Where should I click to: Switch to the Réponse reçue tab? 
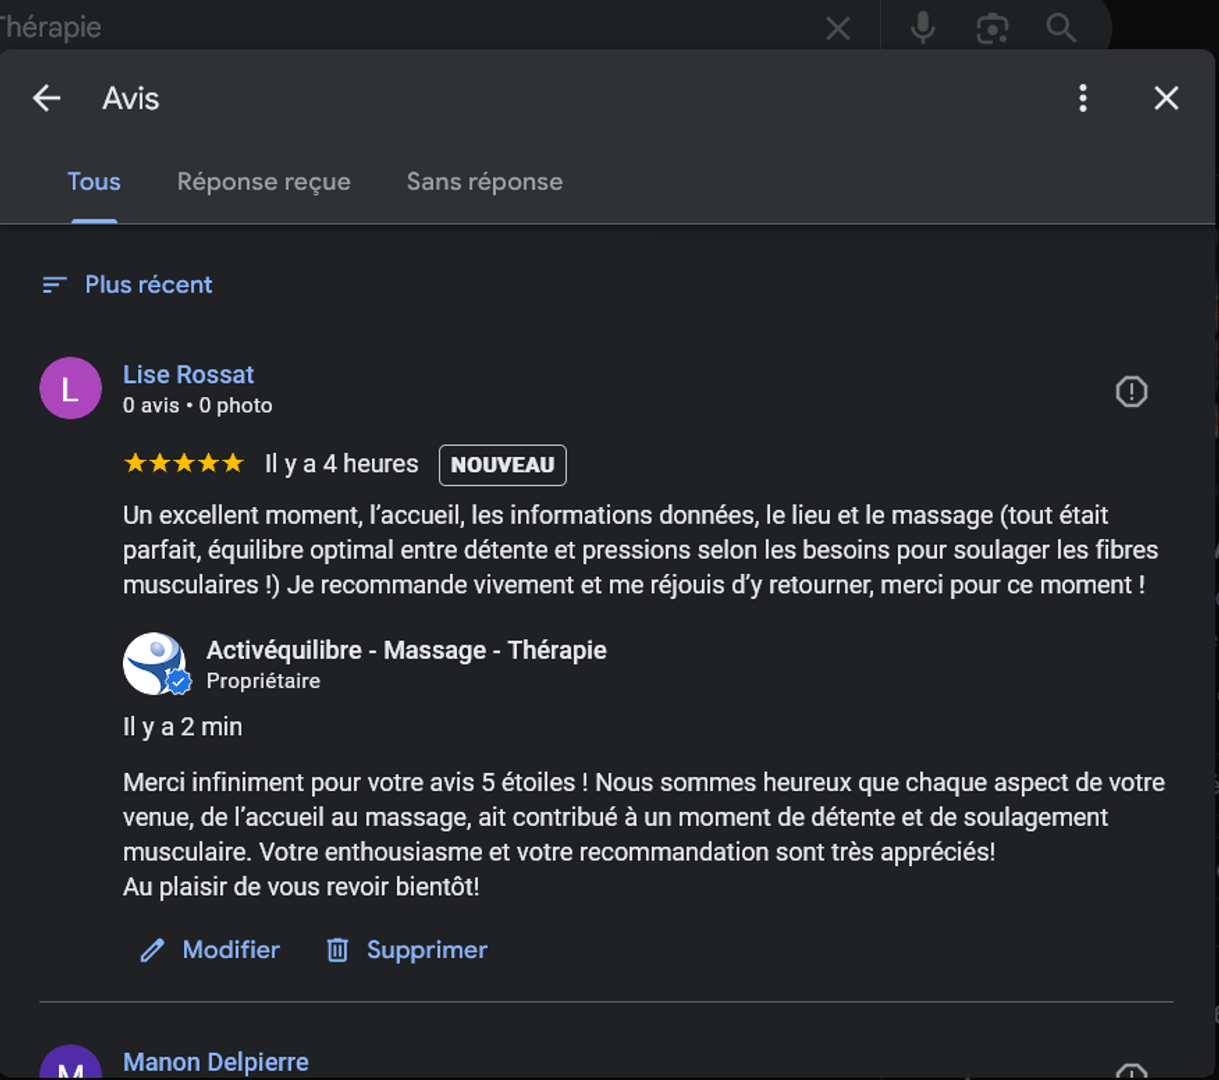click(264, 182)
